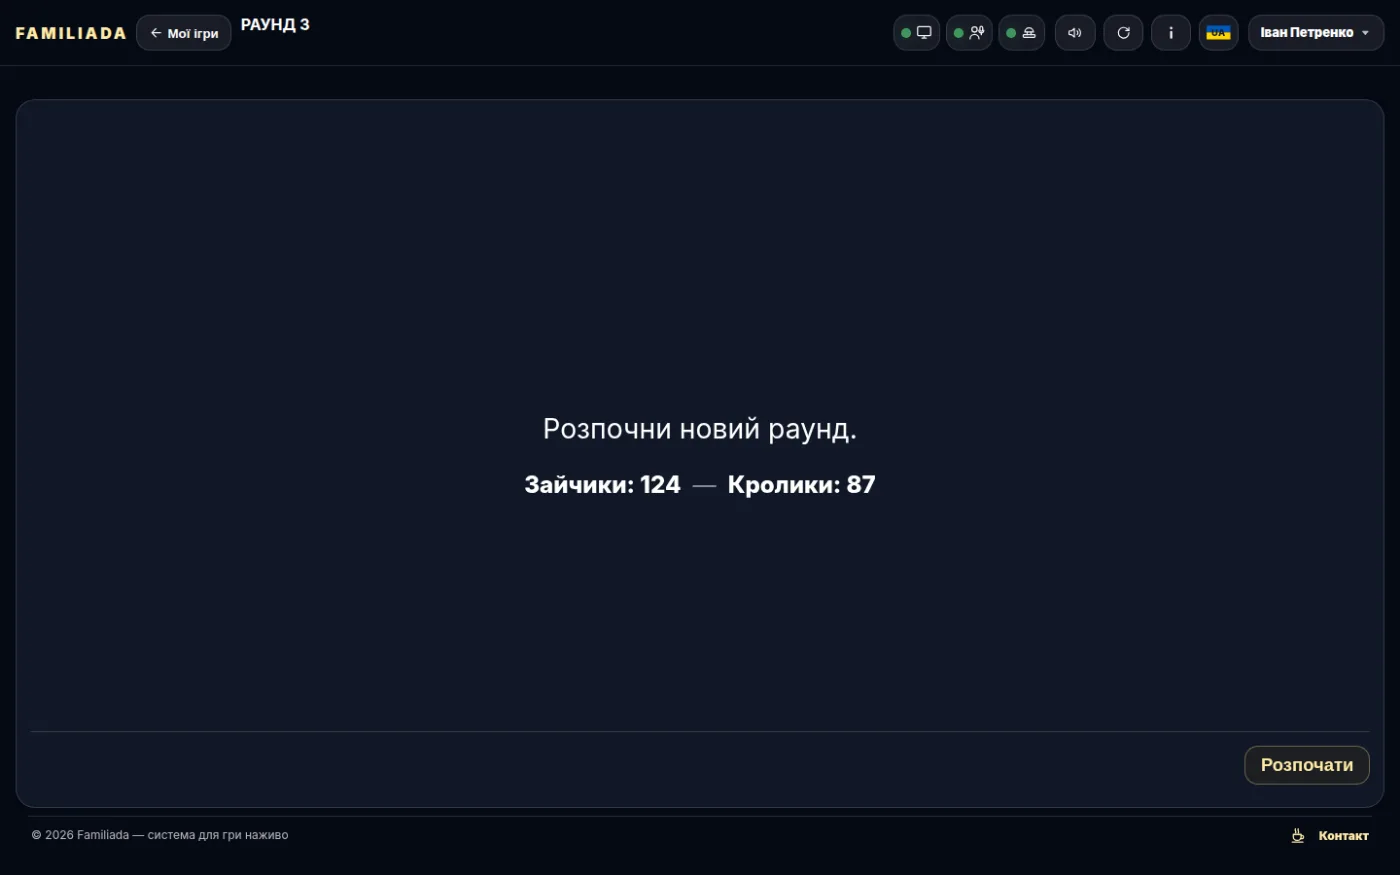Click the coffee cup icon in footer
This screenshot has height=875, width=1400.
(1298, 836)
